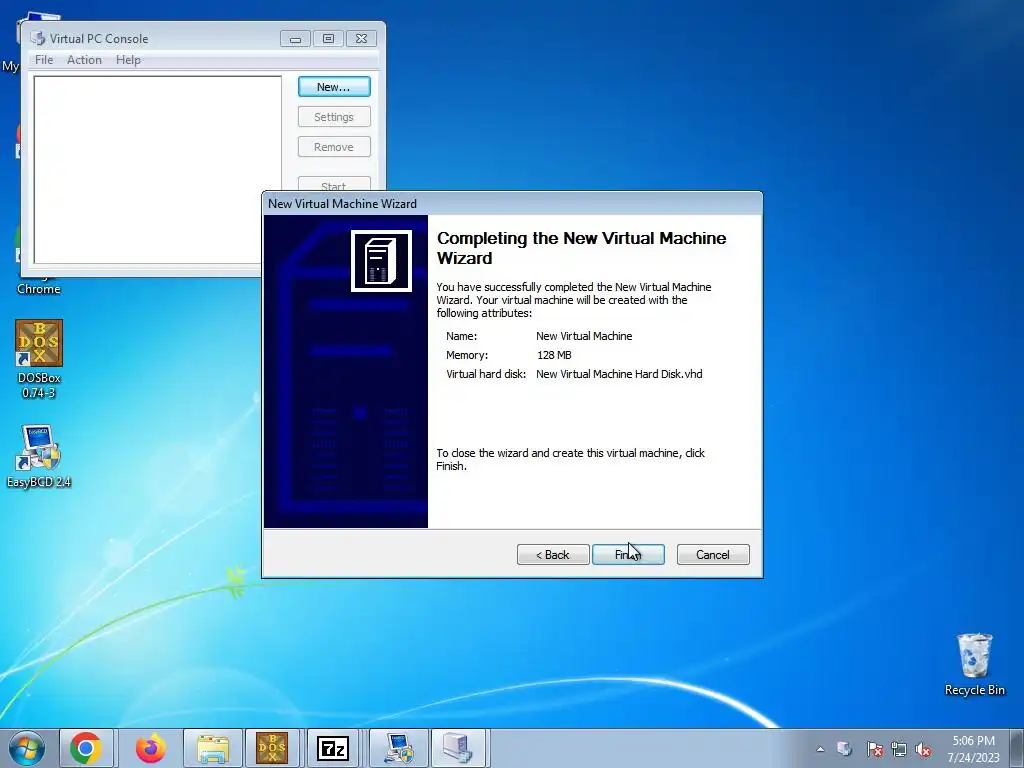The width and height of the screenshot is (1024, 768).
Task: Click Remove in Virtual PC Console
Action: (334, 147)
